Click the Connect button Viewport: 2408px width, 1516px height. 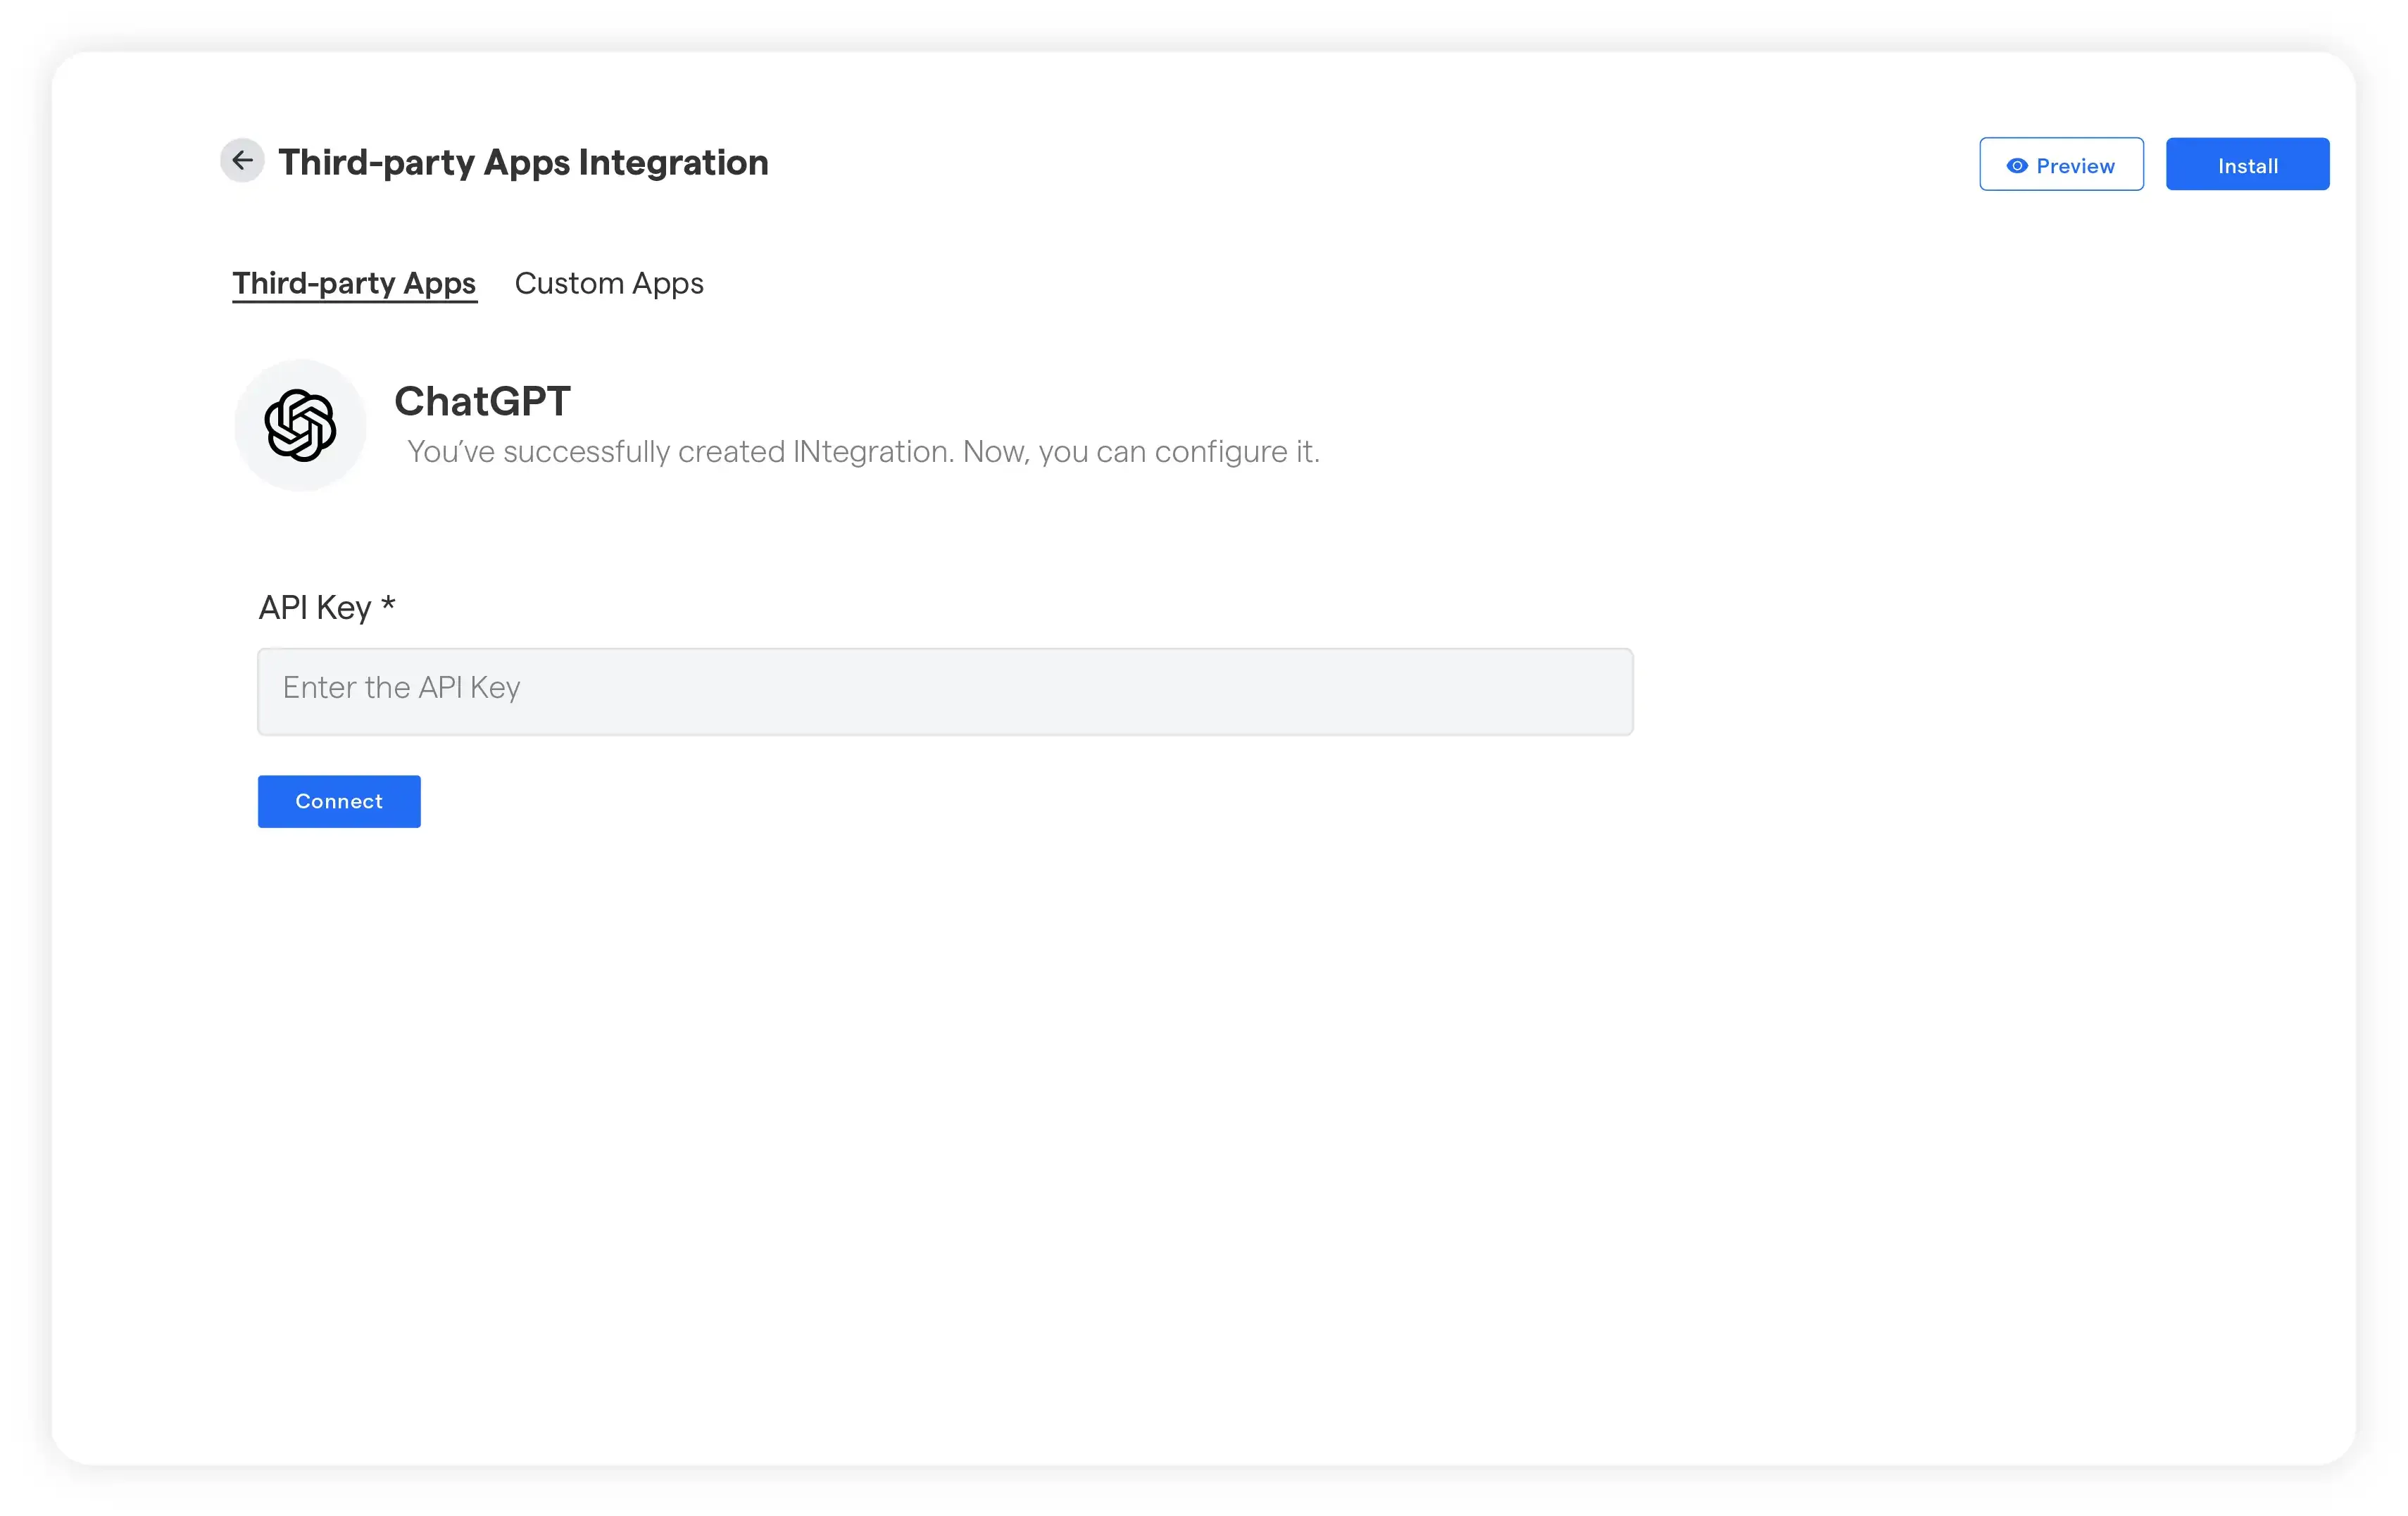pos(339,801)
